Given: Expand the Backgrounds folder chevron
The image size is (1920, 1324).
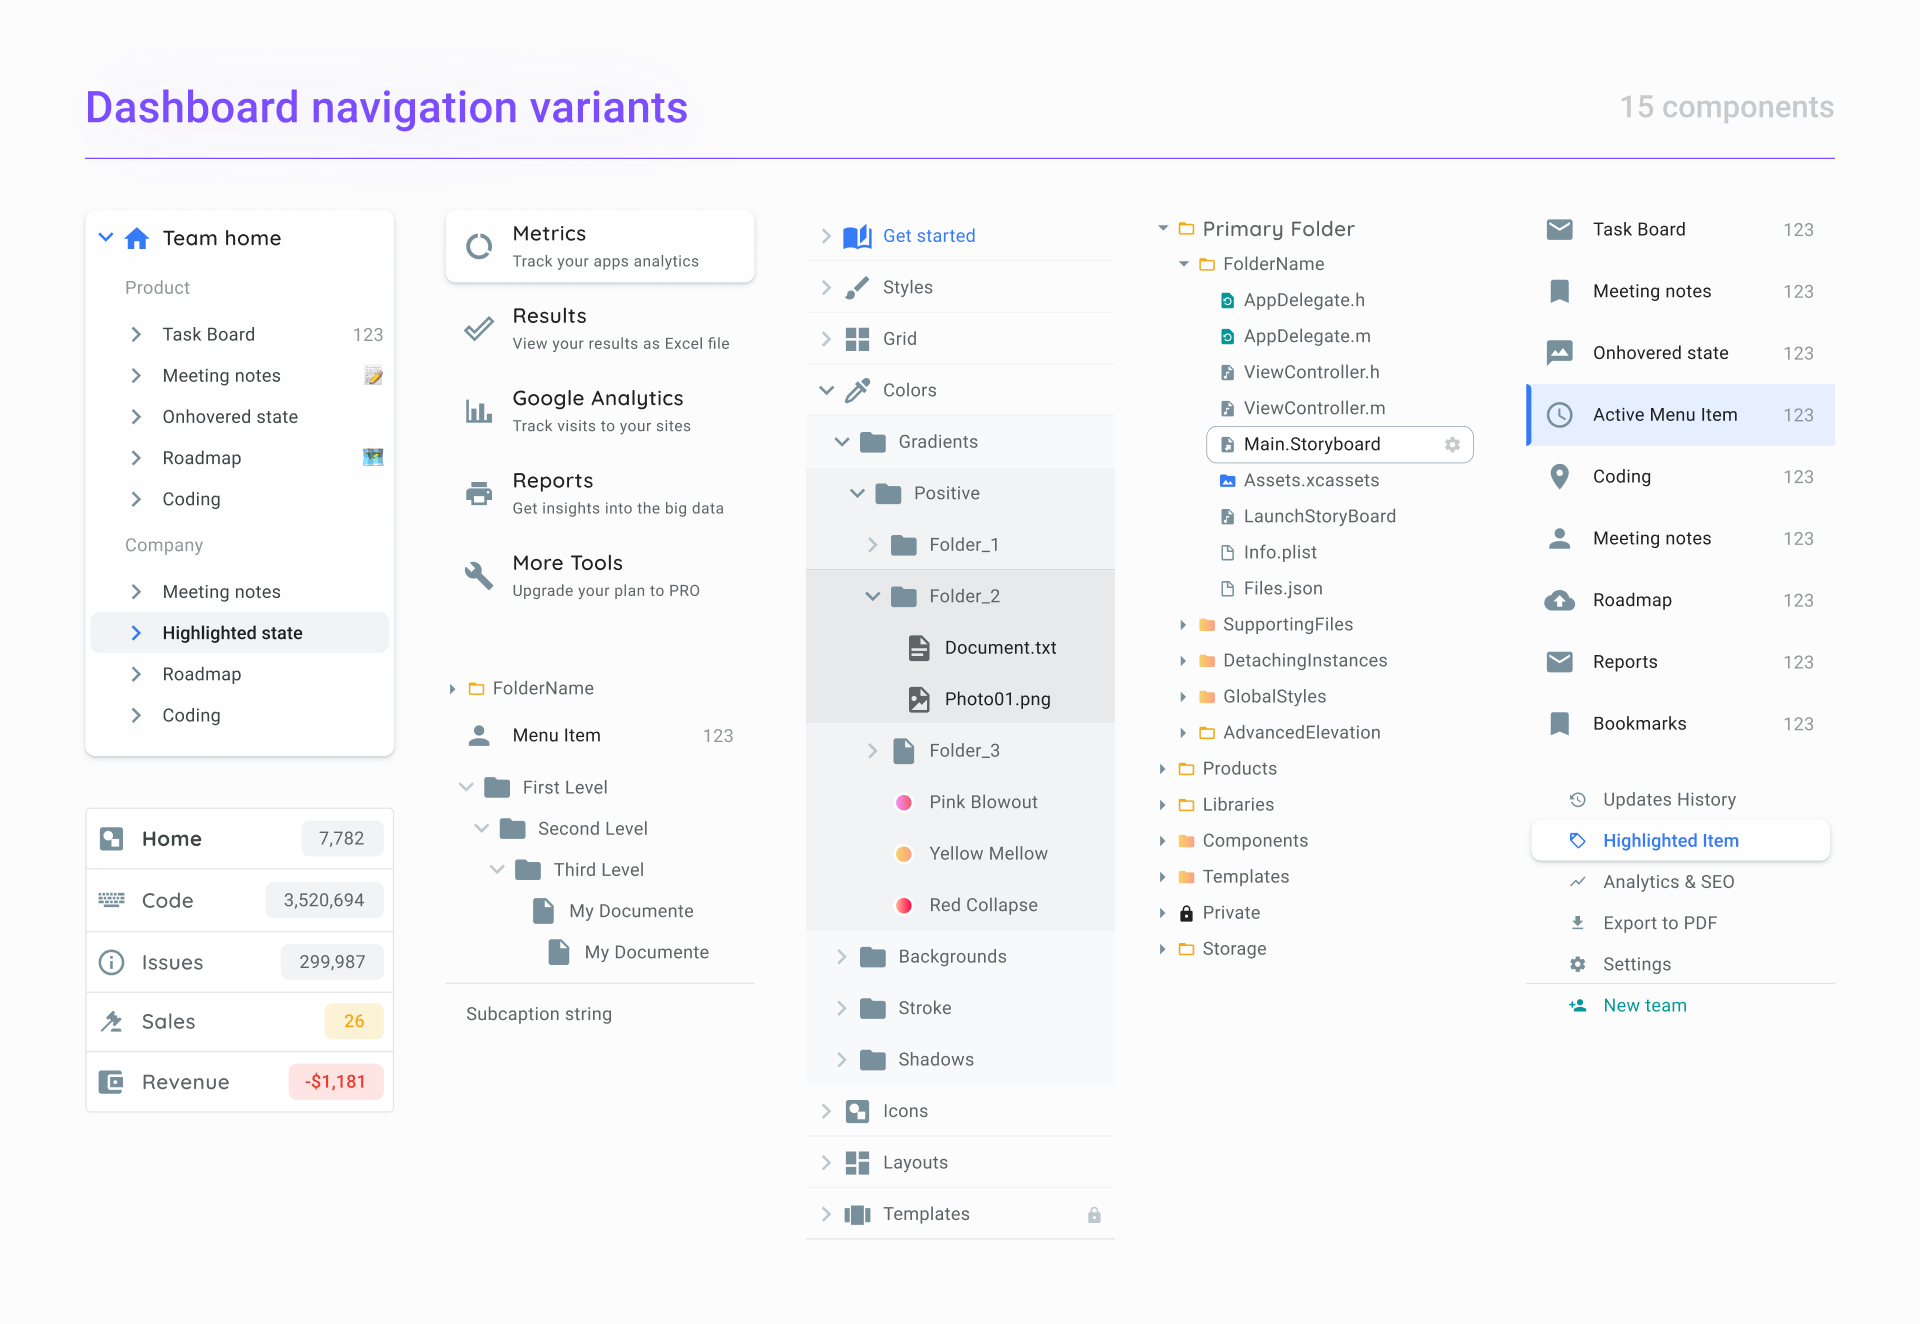Looking at the screenshot, I should [x=842, y=957].
